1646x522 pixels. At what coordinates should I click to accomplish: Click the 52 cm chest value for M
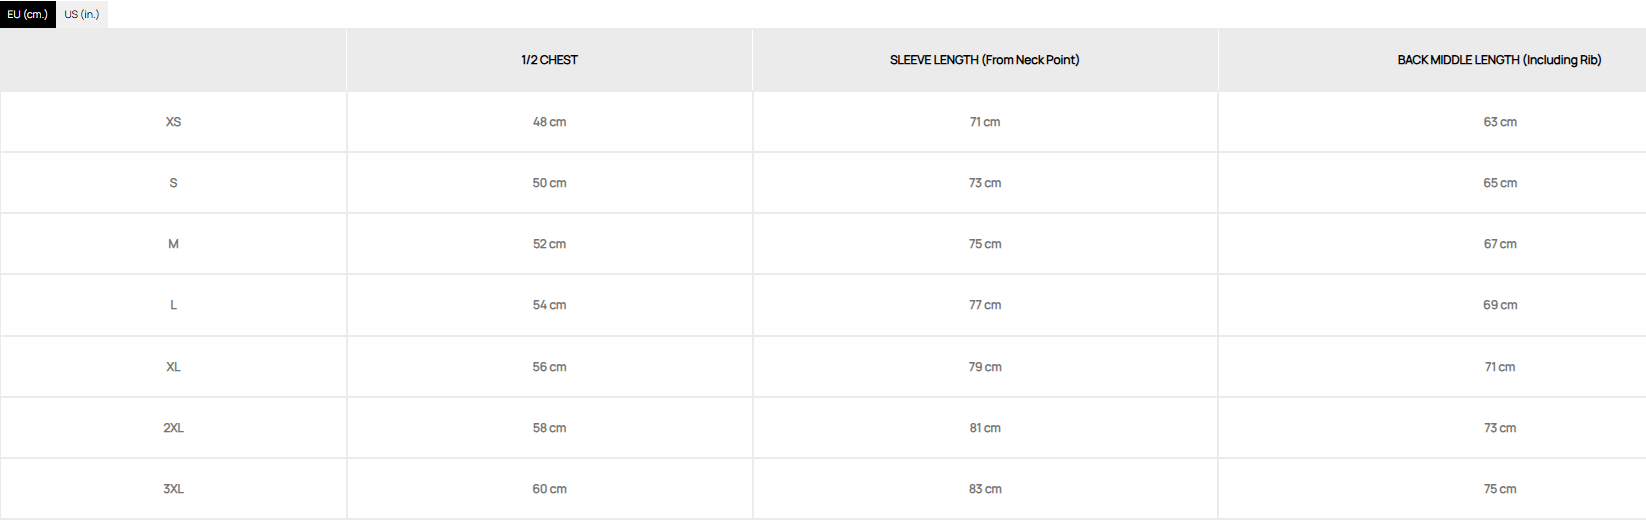(549, 244)
